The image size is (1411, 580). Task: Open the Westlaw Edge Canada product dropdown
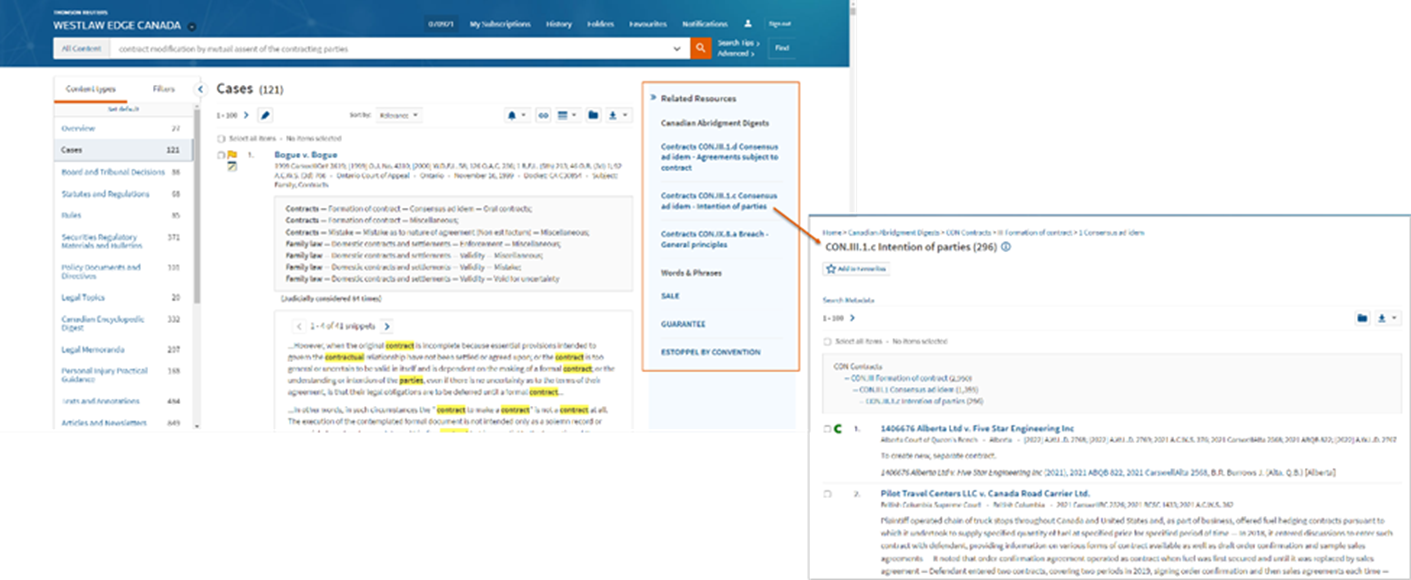point(191,27)
